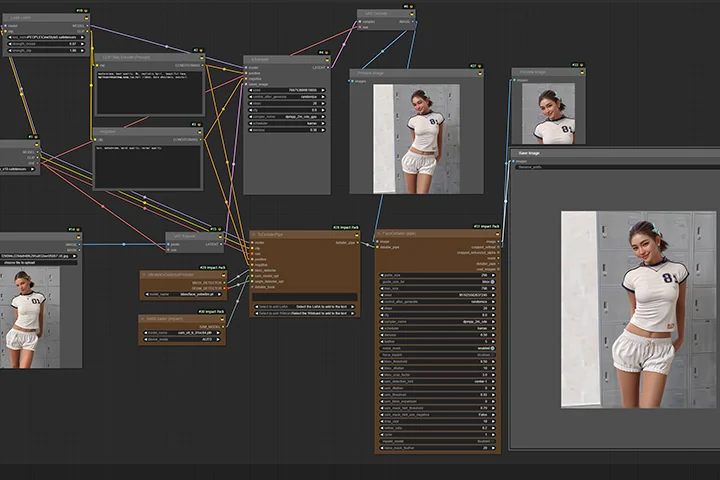Click positive prompt text area
The image size is (720, 480).
tap(149, 92)
